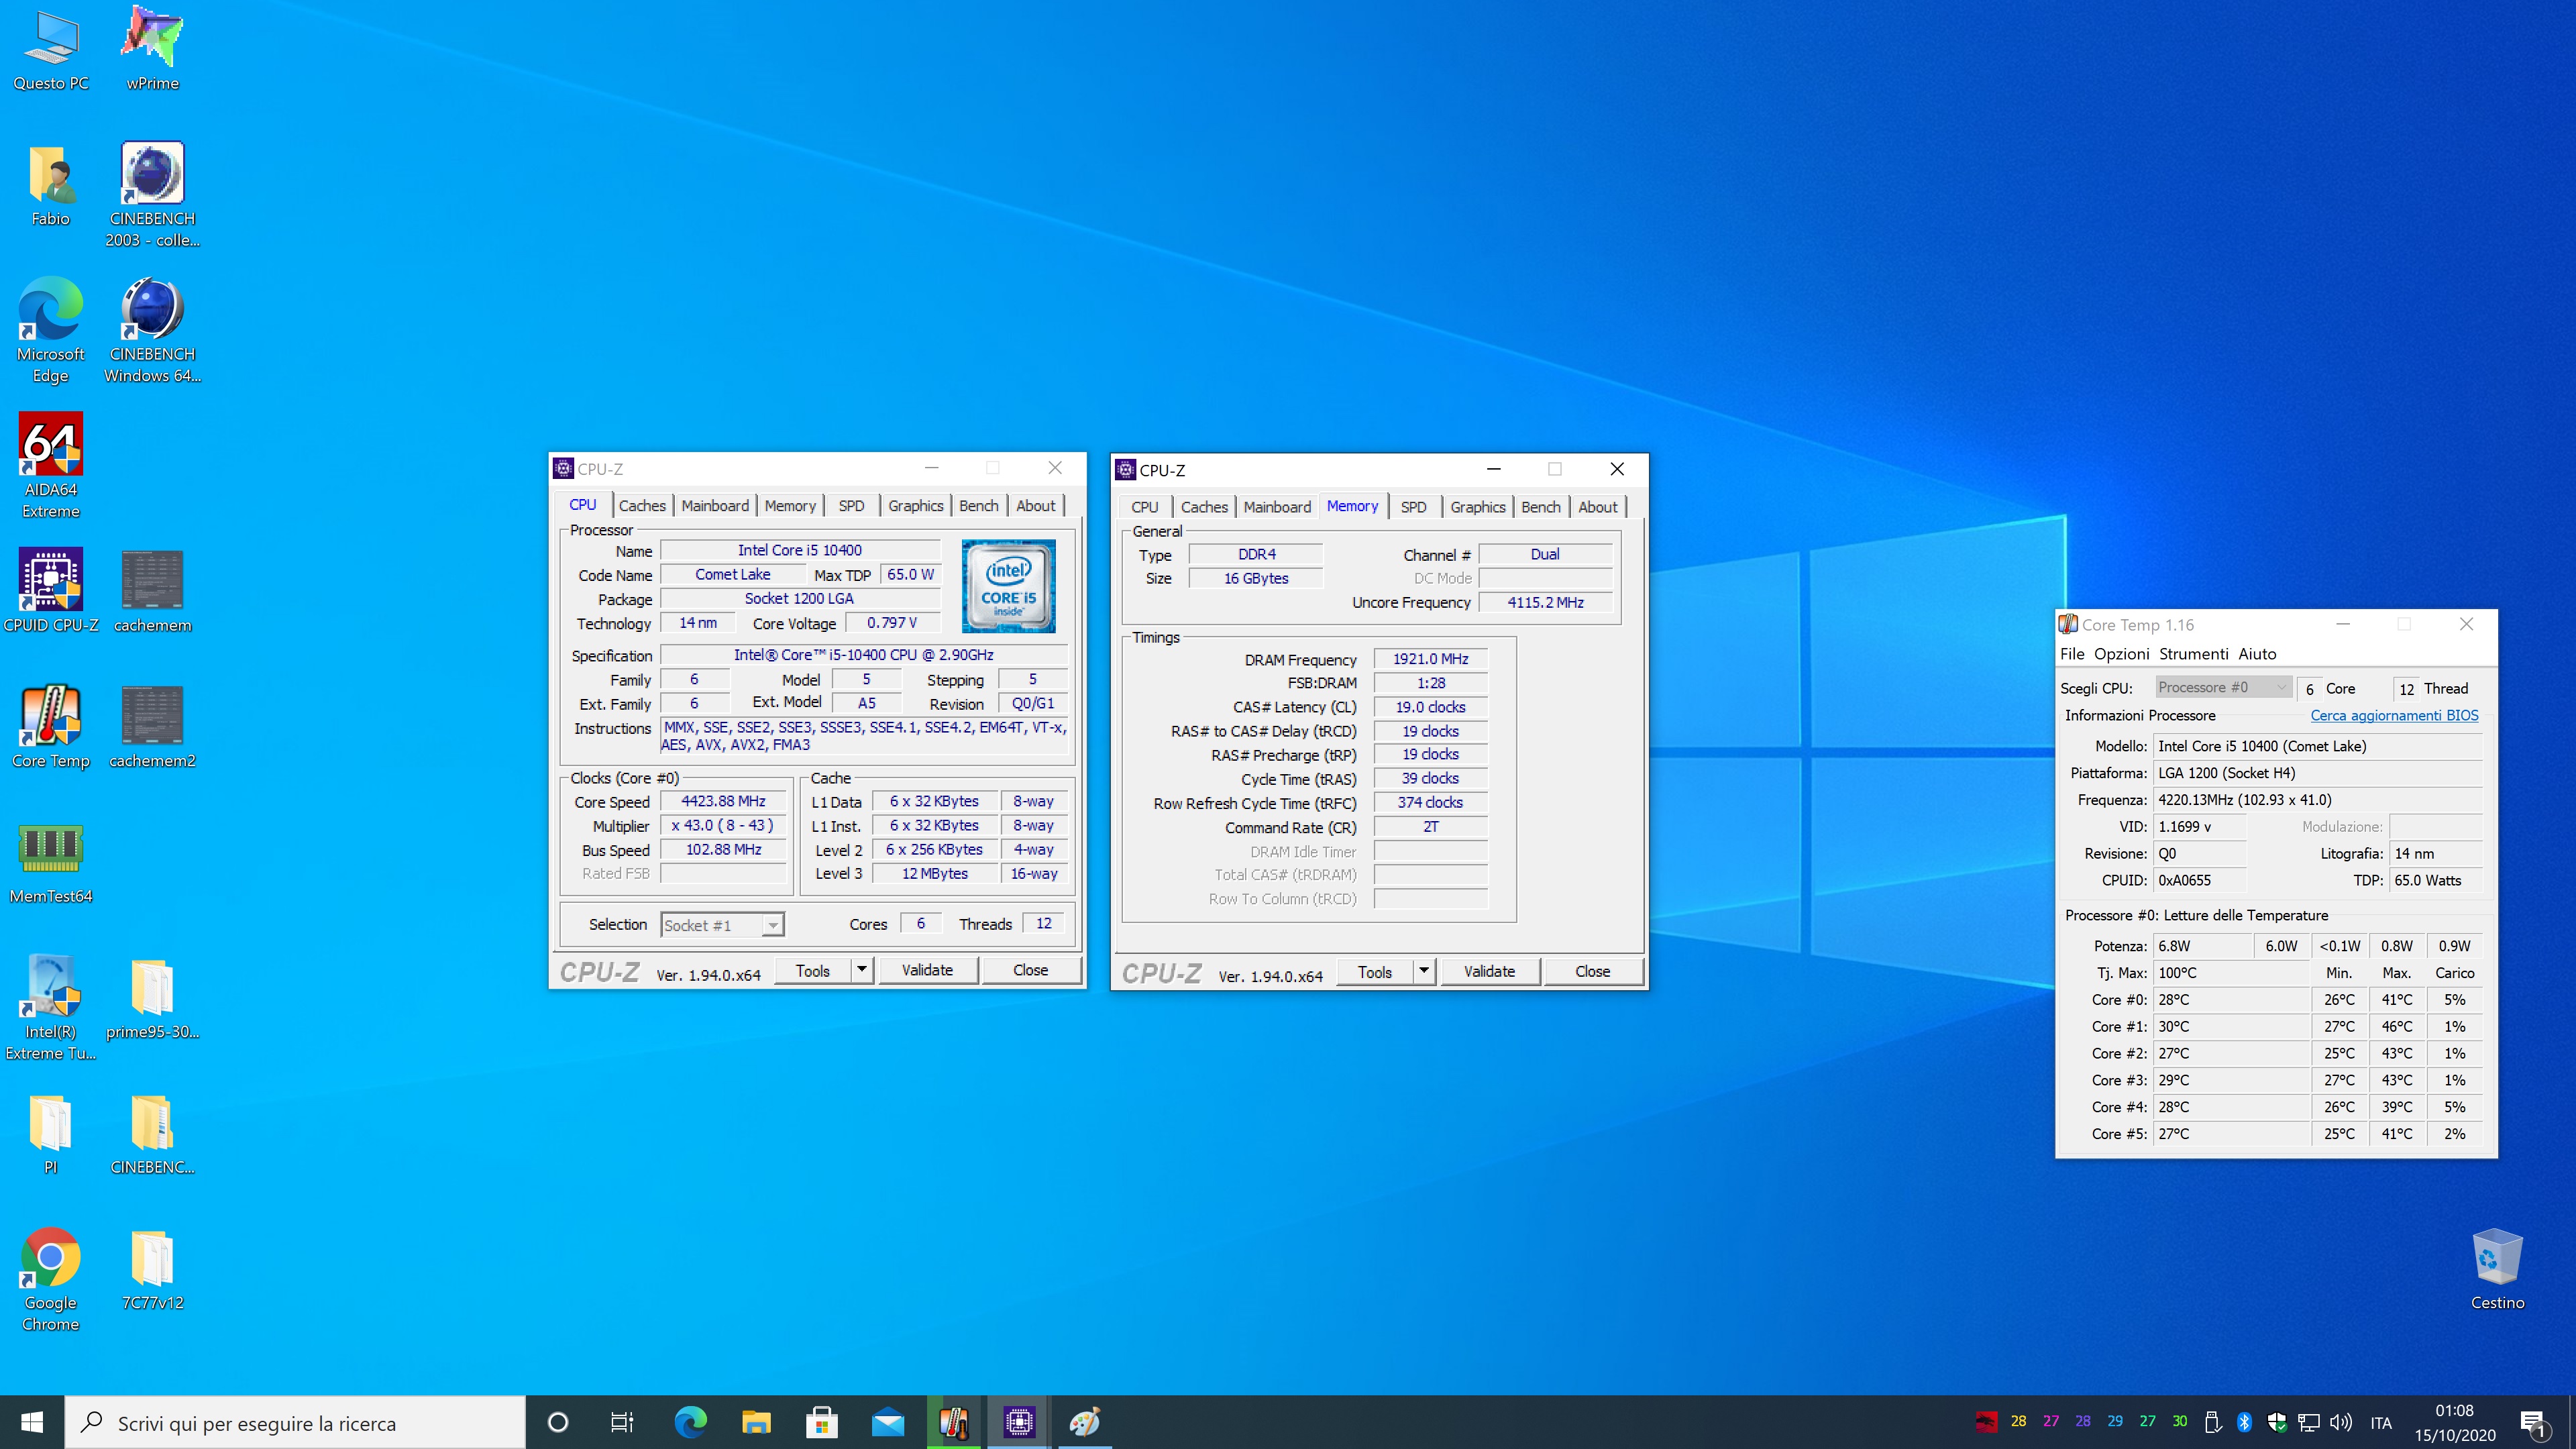The height and width of the screenshot is (1449, 2576).
Task: Open the Cestino recycle bin
Action: [x=2497, y=1269]
